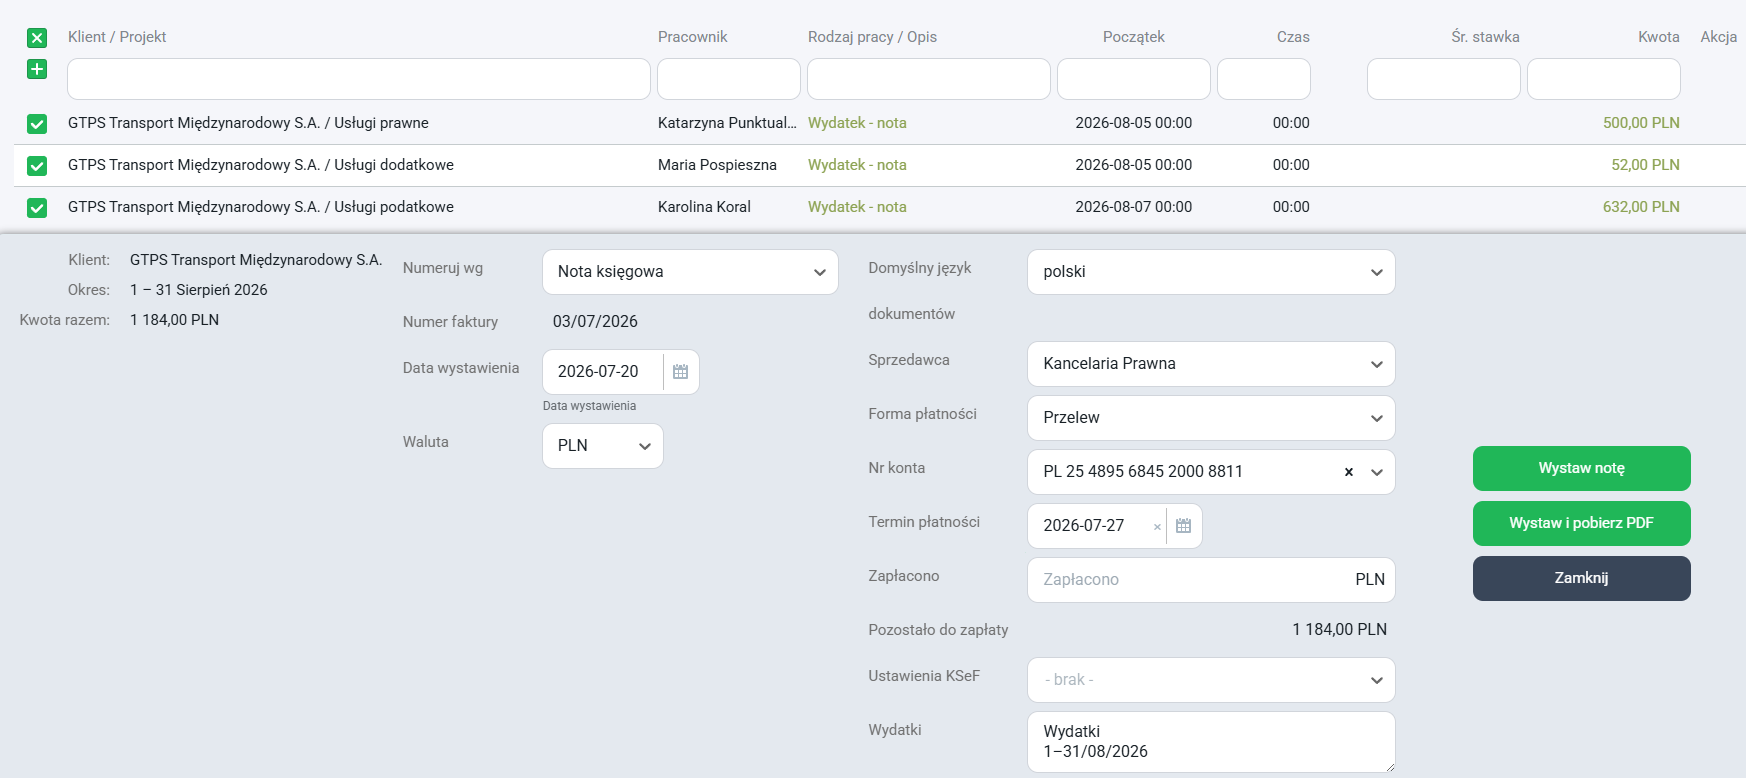
Task: Open the Domyślny język polski dropdown
Action: point(1211,272)
